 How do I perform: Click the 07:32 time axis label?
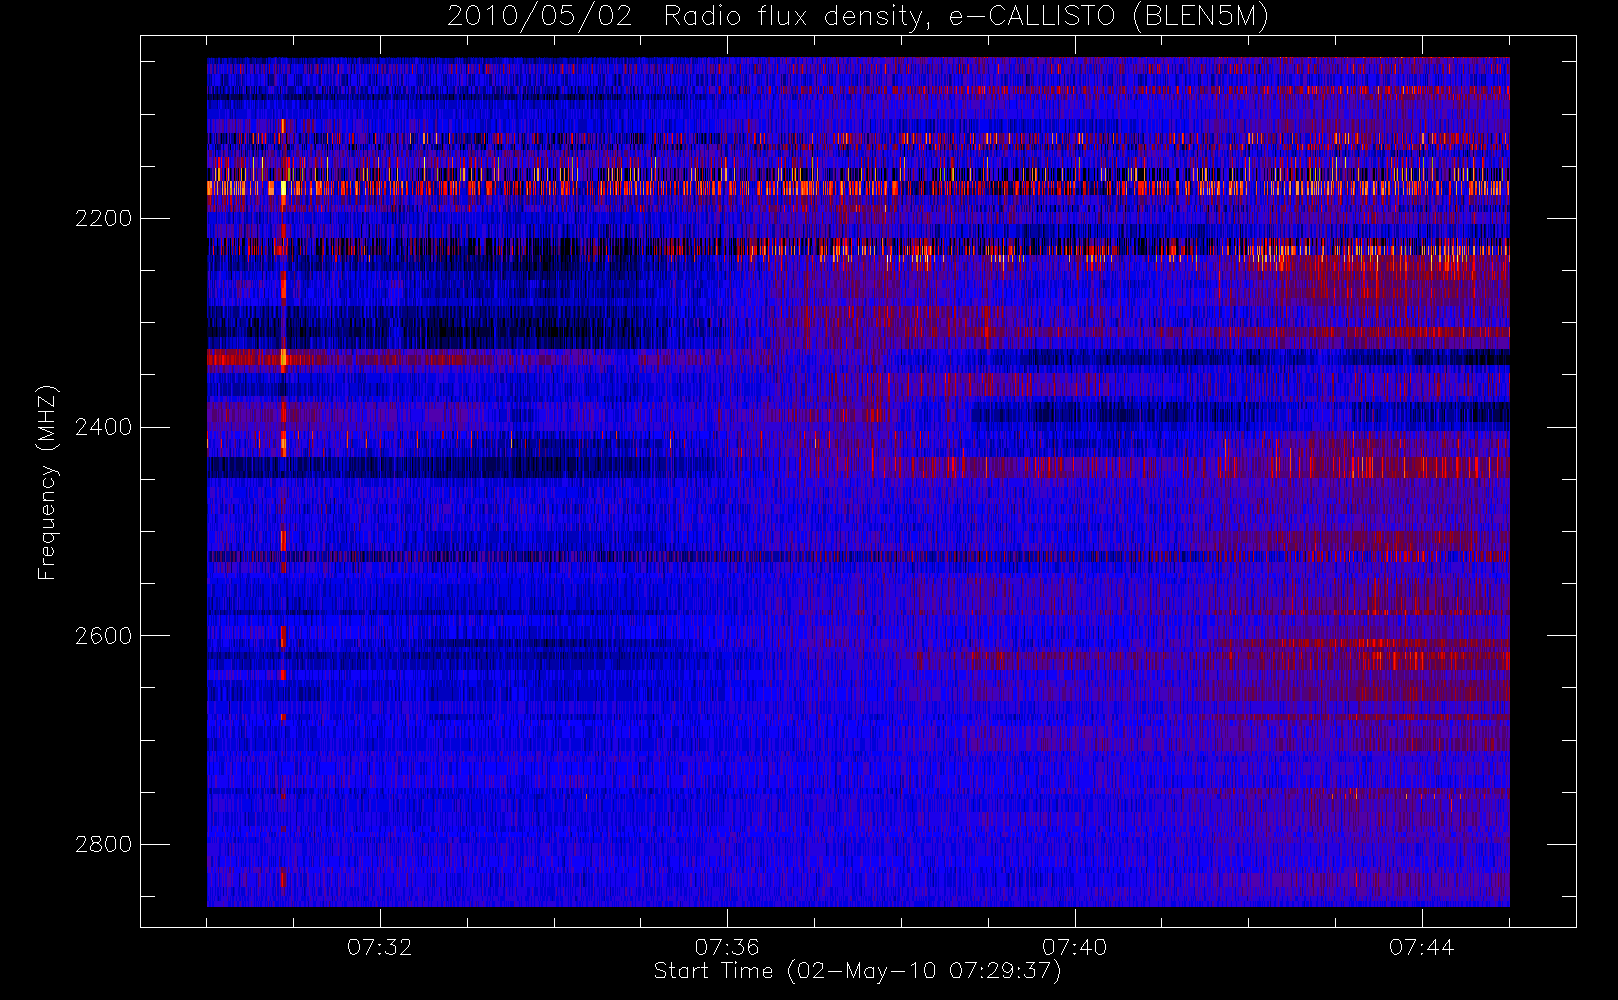(x=380, y=947)
